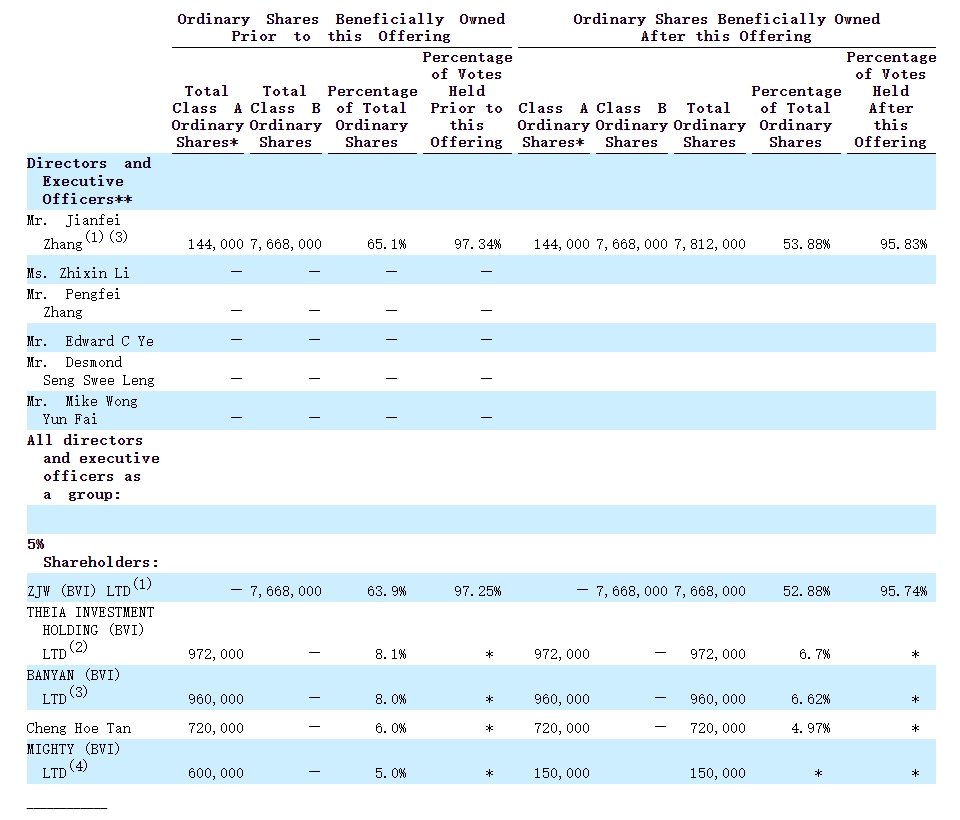
Task: Click 'All directors and executive officers as a group' label
Action: tap(93, 467)
